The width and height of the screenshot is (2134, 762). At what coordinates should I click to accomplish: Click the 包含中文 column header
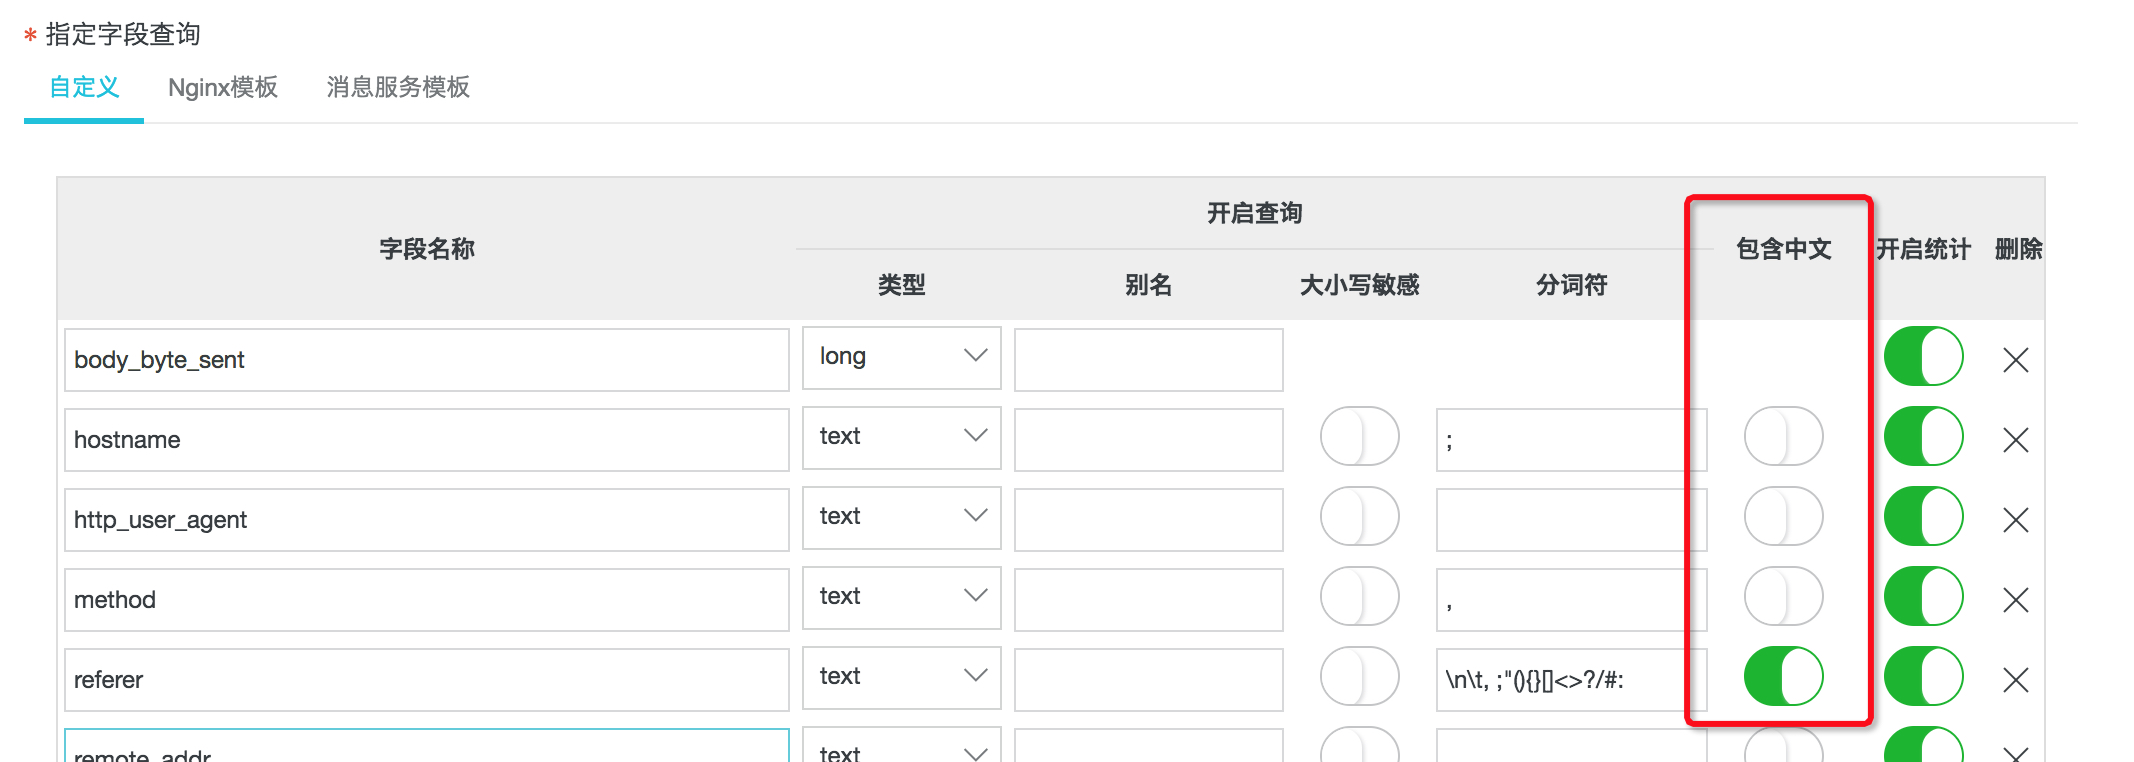pyautogui.click(x=1784, y=249)
